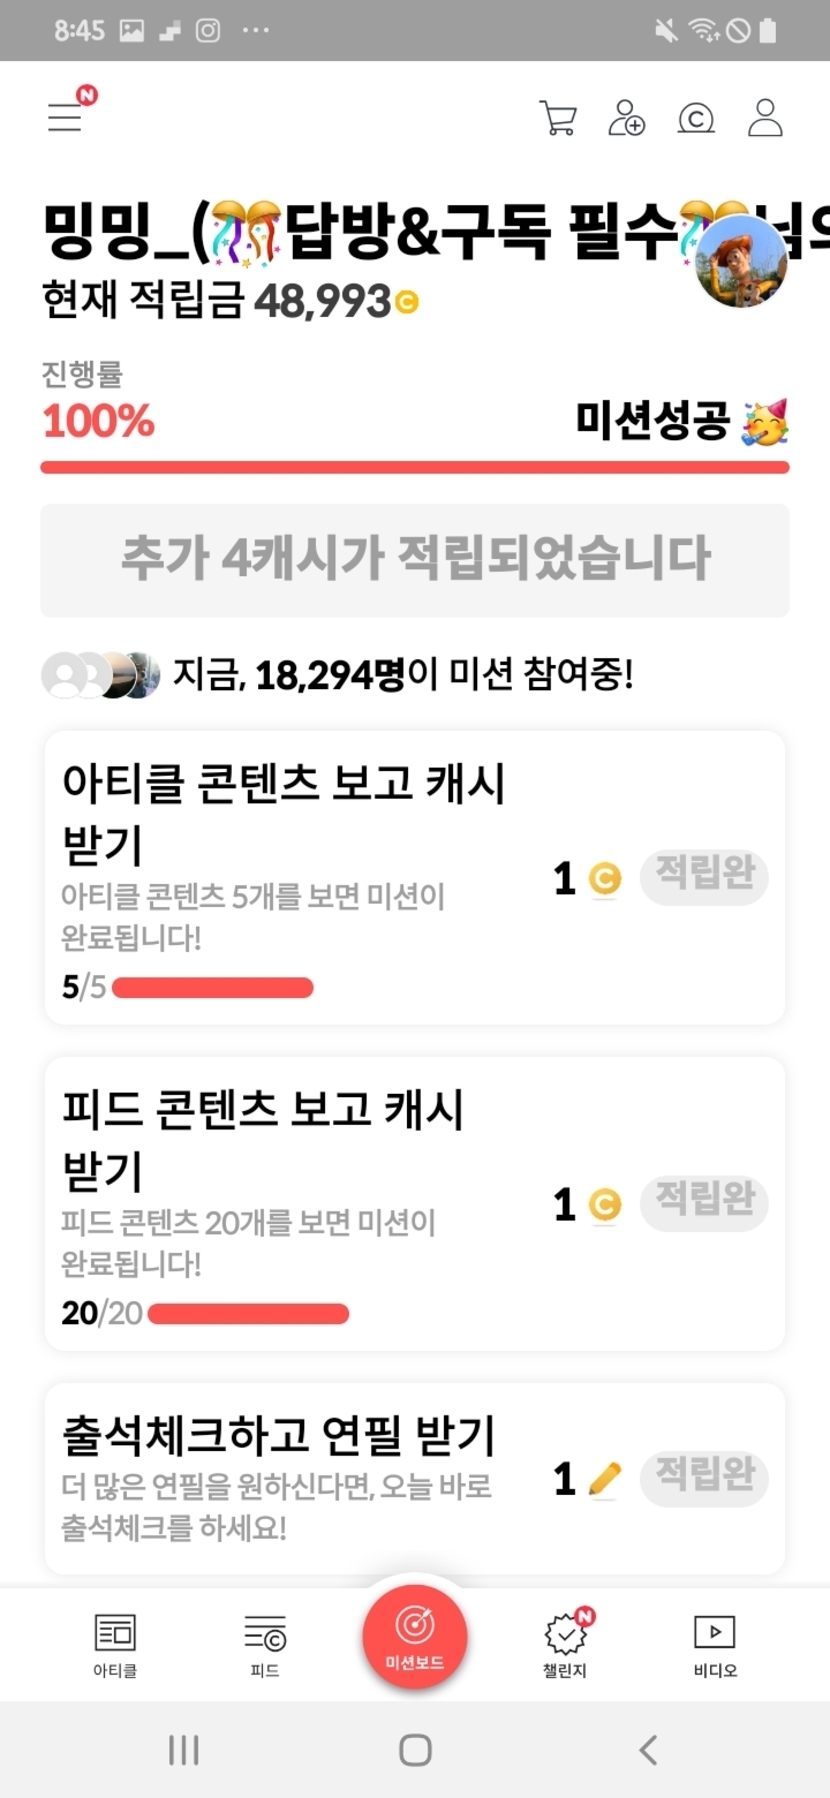Tap the red mission progress bar

tap(415, 467)
